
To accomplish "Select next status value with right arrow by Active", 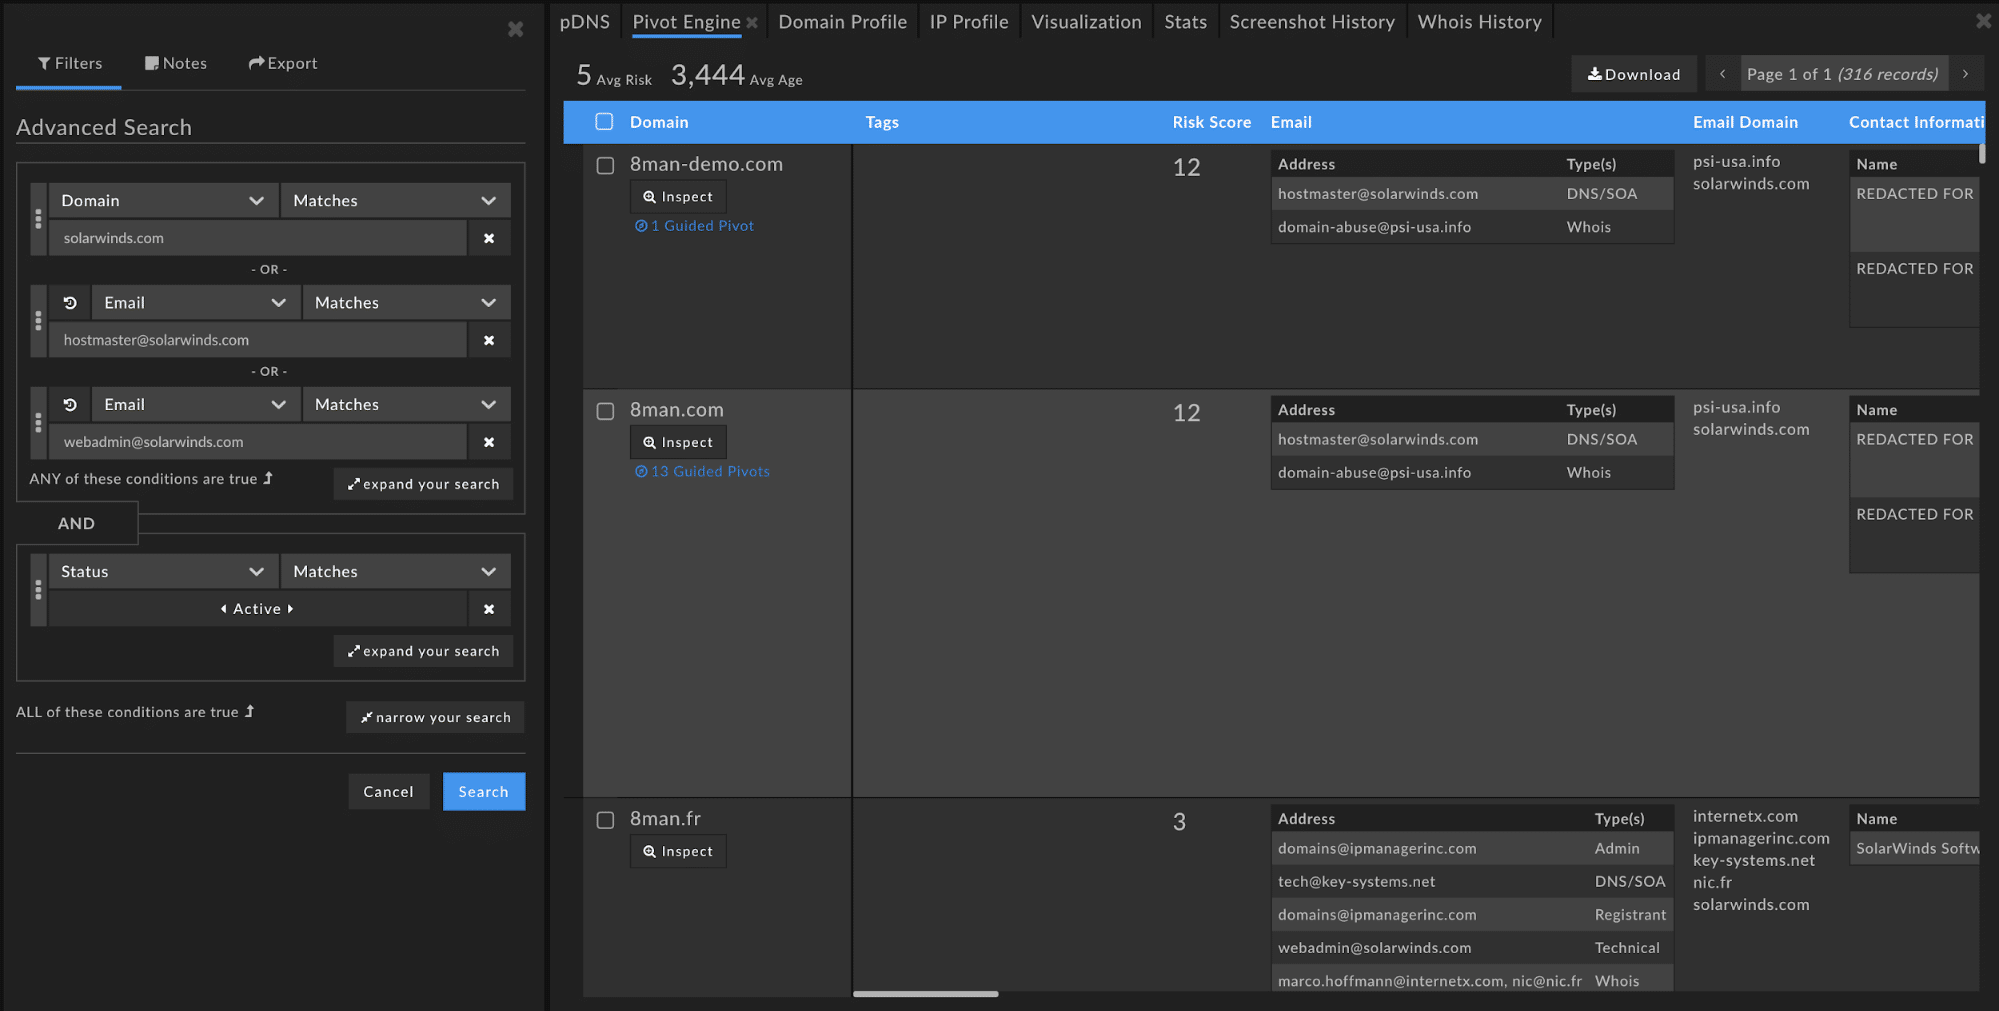I will tap(290, 609).
